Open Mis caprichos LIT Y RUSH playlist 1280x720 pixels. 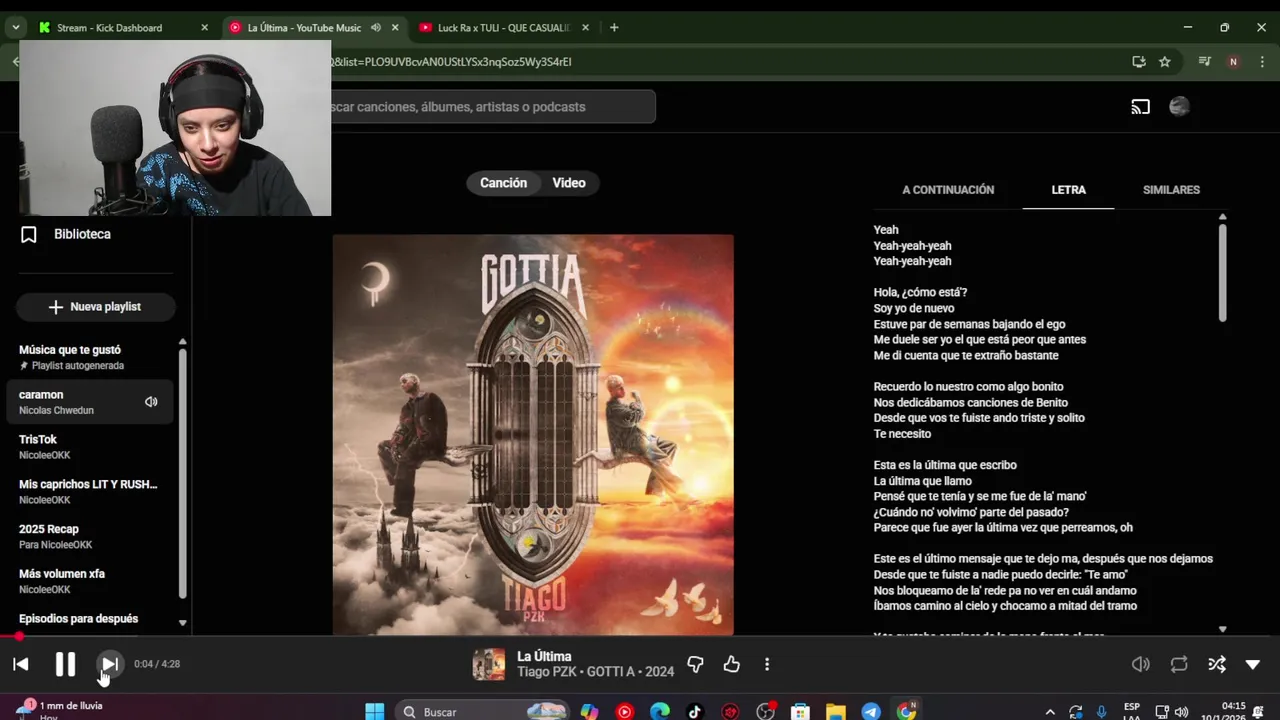pyautogui.click(x=88, y=492)
